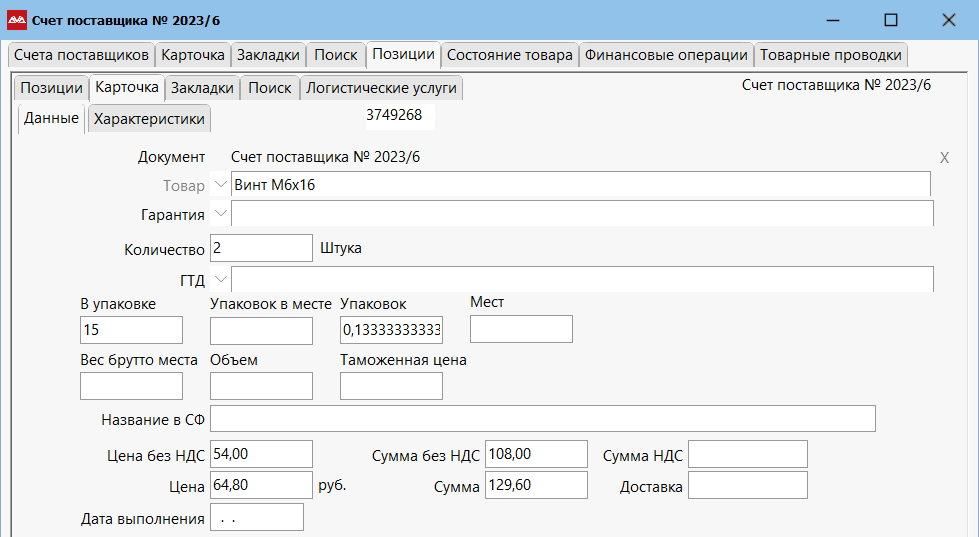This screenshot has width=979, height=537.
Task: Click the Название в СФ text field
Action: tap(542, 419)
